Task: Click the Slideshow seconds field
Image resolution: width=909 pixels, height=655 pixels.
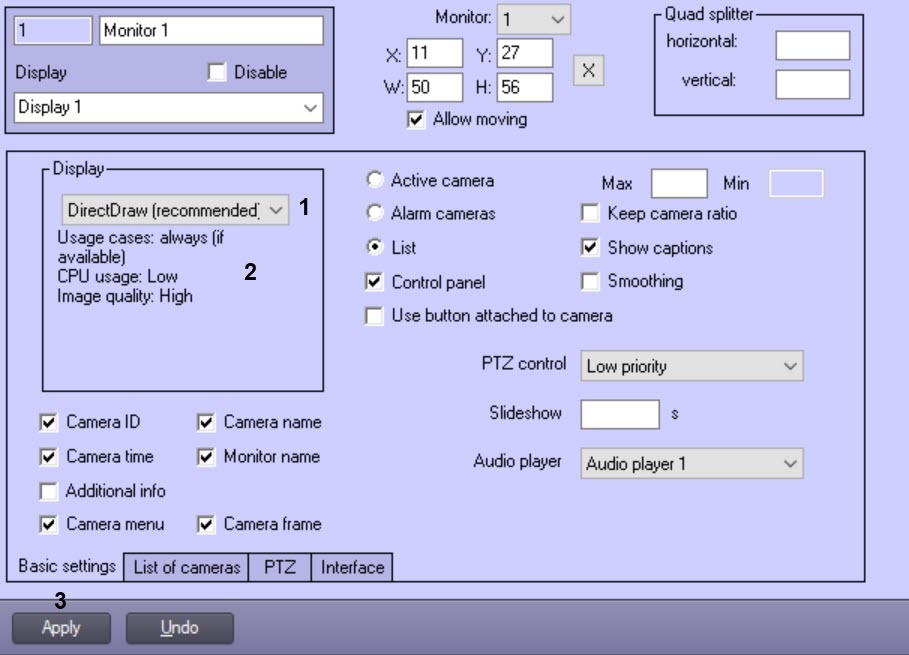Action: click(x=620, y=414)
